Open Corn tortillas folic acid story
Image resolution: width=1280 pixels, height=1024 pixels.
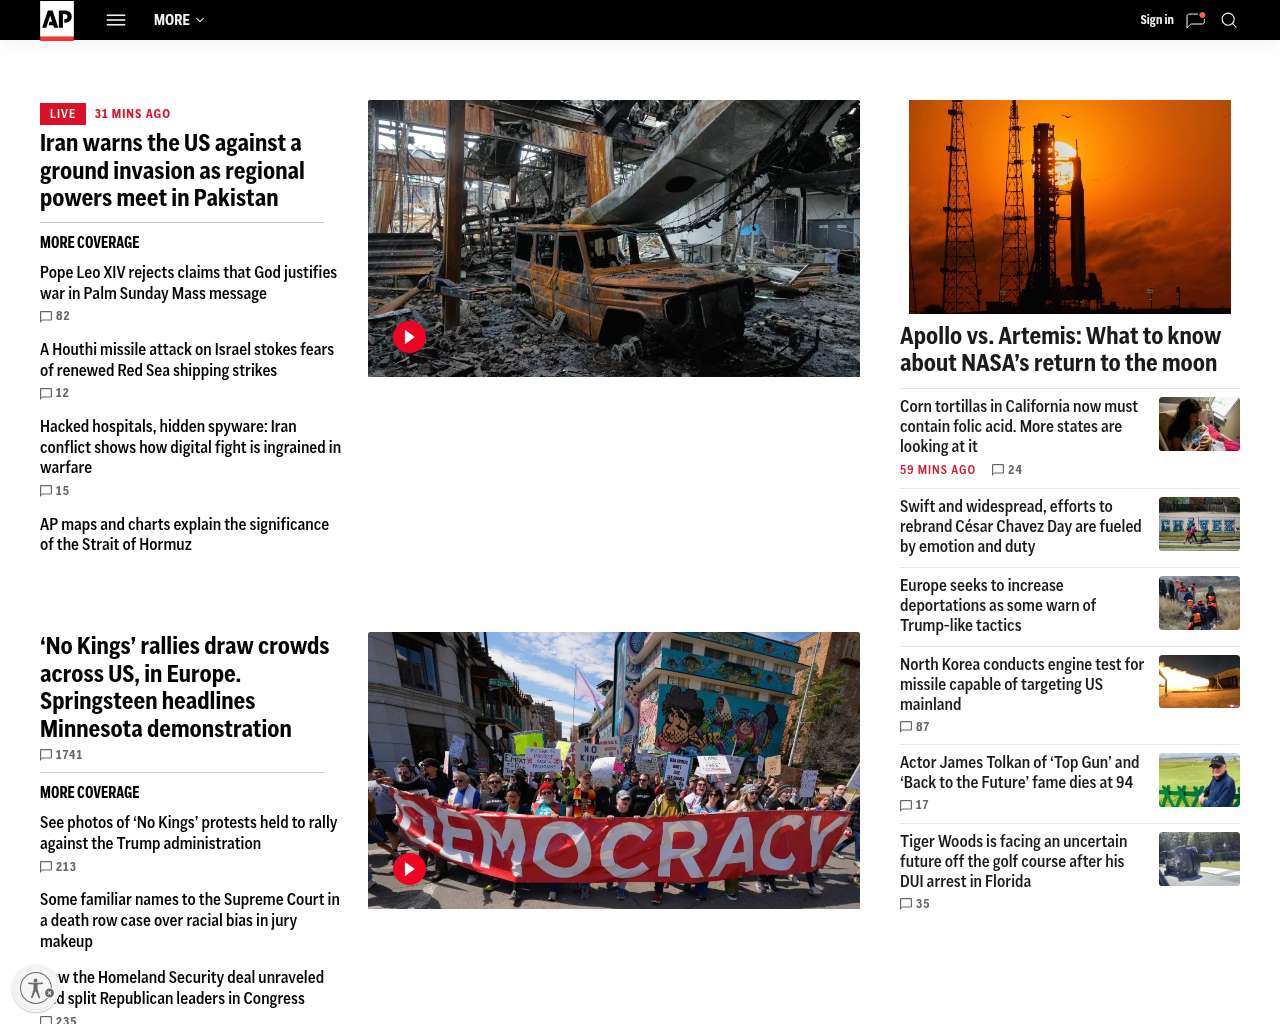coord(1019,426)
